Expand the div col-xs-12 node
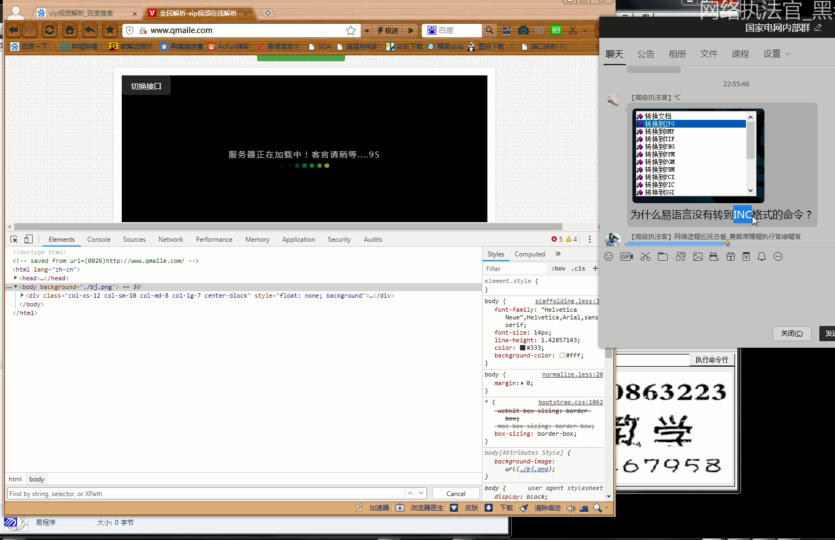835x540 pixels. point(22,296)
